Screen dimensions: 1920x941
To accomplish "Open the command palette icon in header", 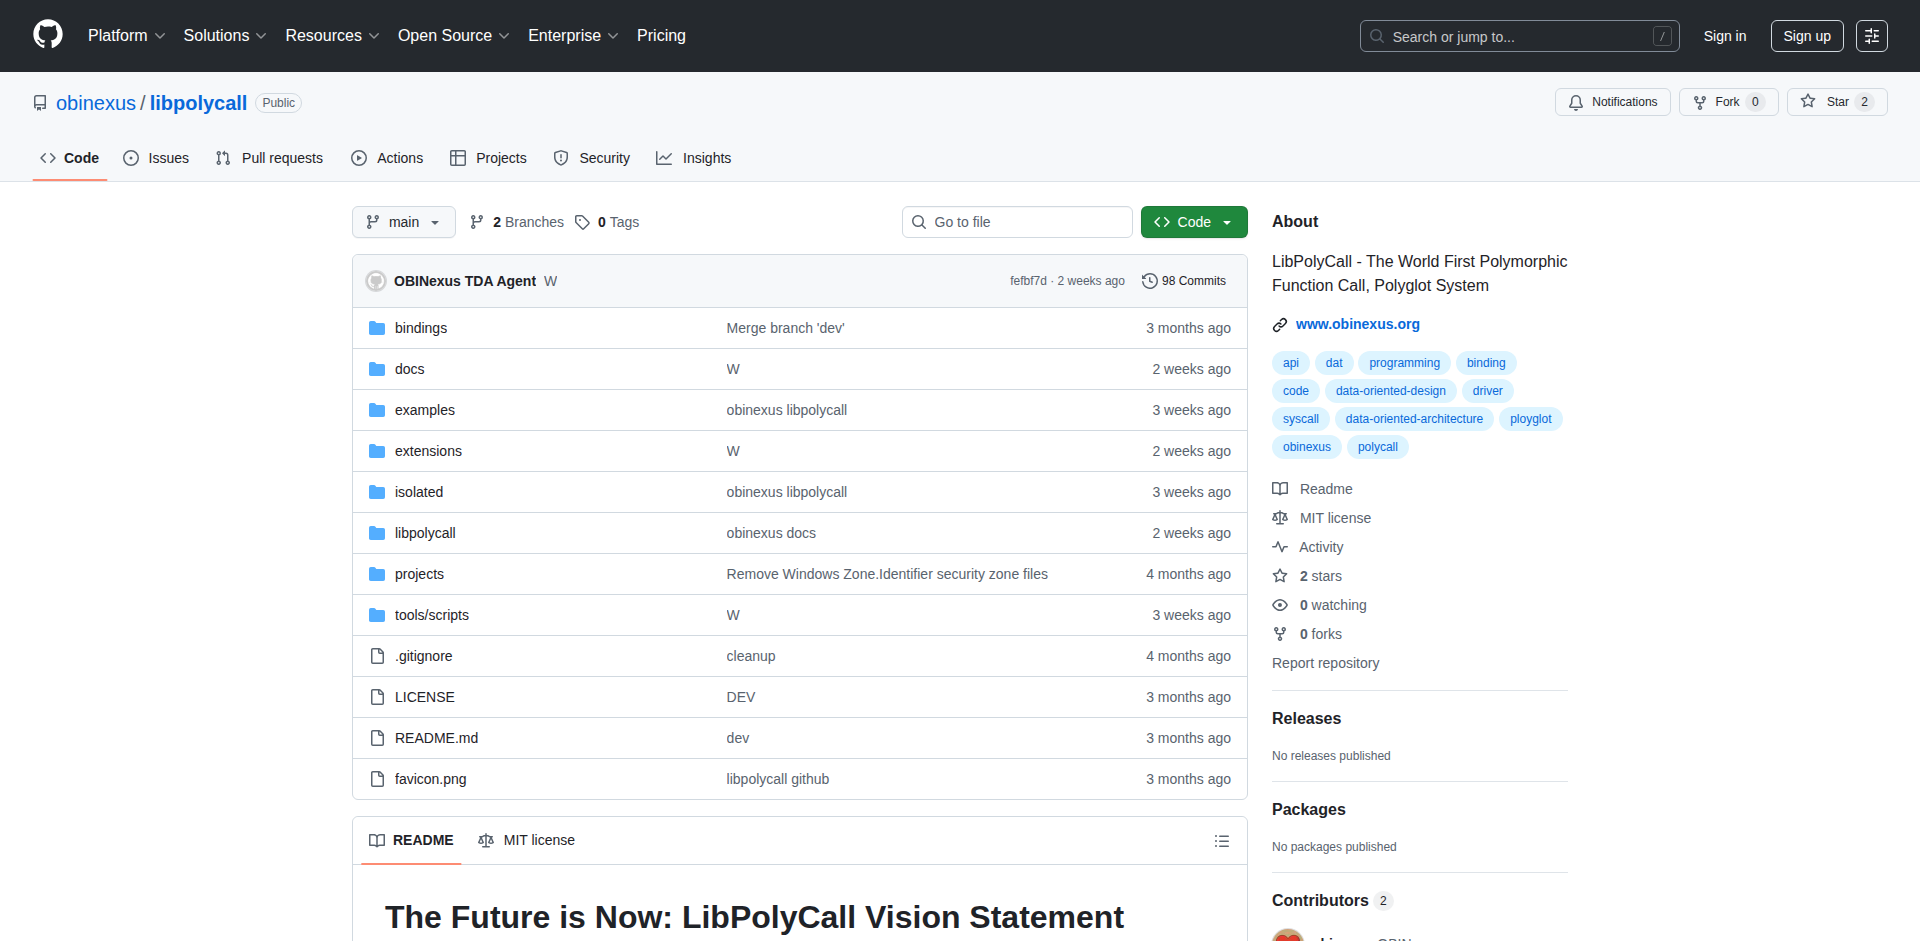I will tap(1872, 36).
